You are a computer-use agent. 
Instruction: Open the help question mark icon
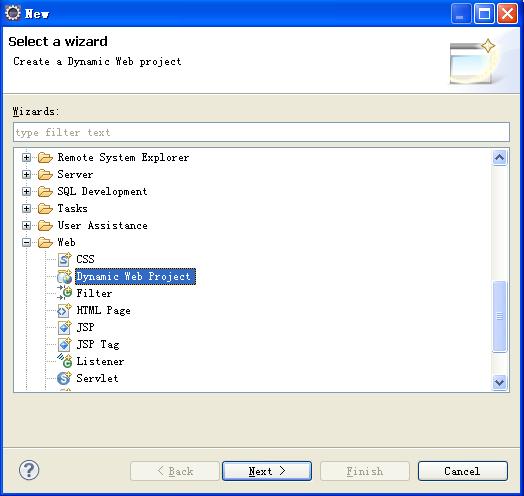coord(29,470)
